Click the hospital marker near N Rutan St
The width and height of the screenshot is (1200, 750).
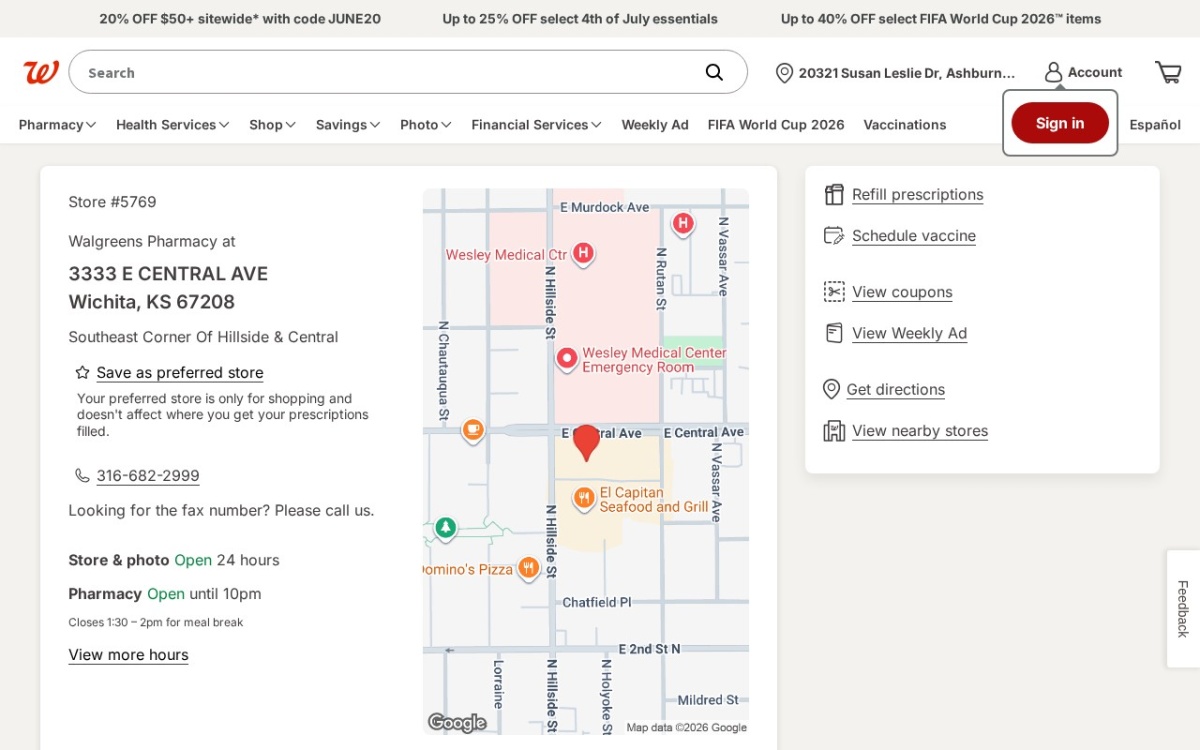click(x=683, y=223)
